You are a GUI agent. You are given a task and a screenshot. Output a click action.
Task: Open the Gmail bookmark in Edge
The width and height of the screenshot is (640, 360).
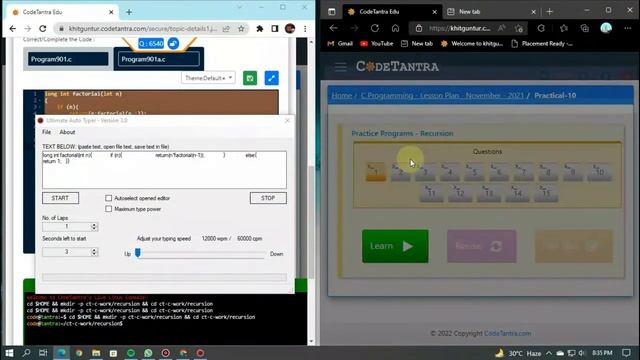coord(340,44)
